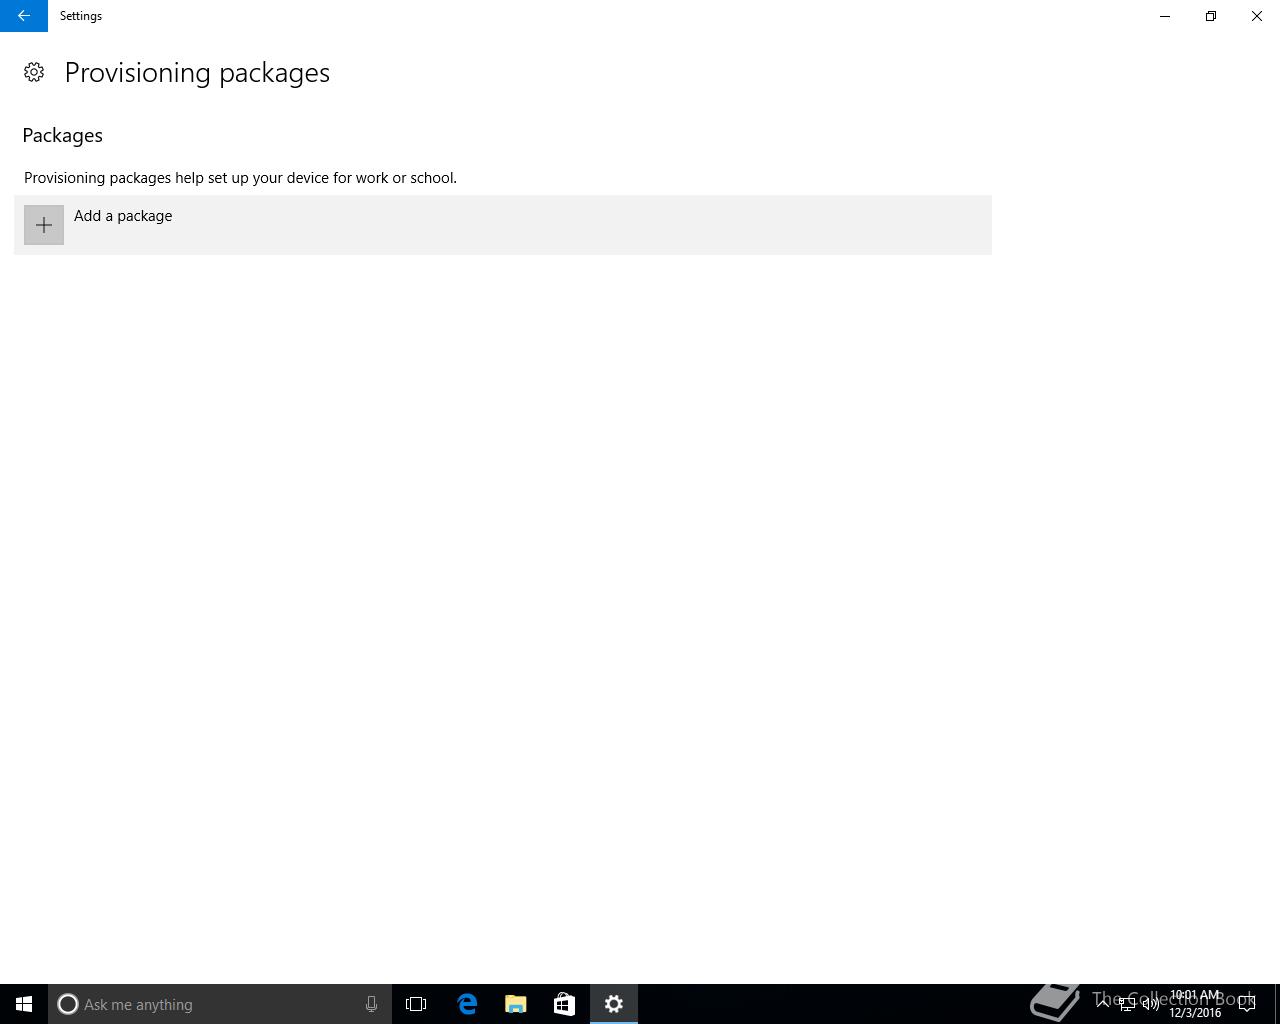The width and height of the screenshot is (1280, 1024).
Task: Open the Windows Store from the taskbar
Action: point(564,1004)
